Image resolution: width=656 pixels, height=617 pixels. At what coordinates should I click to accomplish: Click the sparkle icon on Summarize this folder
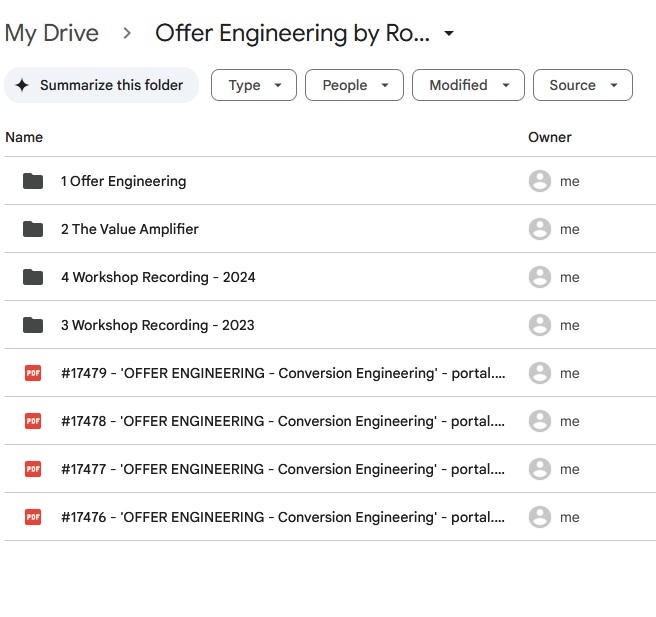(22, 85)
